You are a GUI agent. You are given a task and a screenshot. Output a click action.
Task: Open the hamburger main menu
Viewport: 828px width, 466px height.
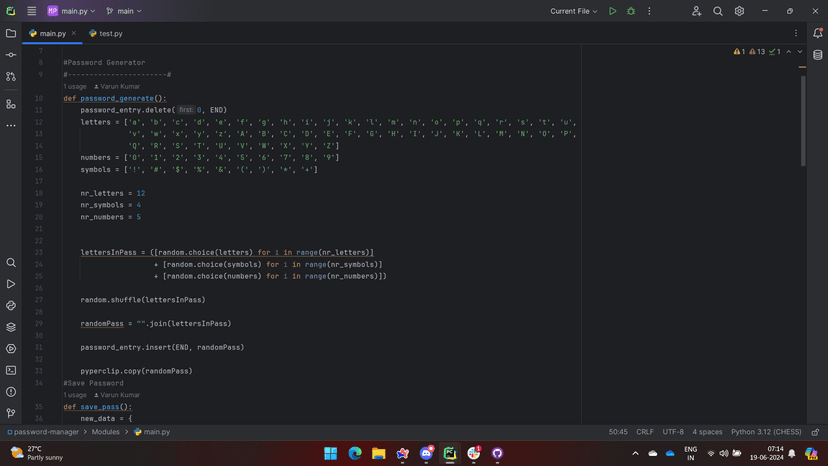click(31, 11)
